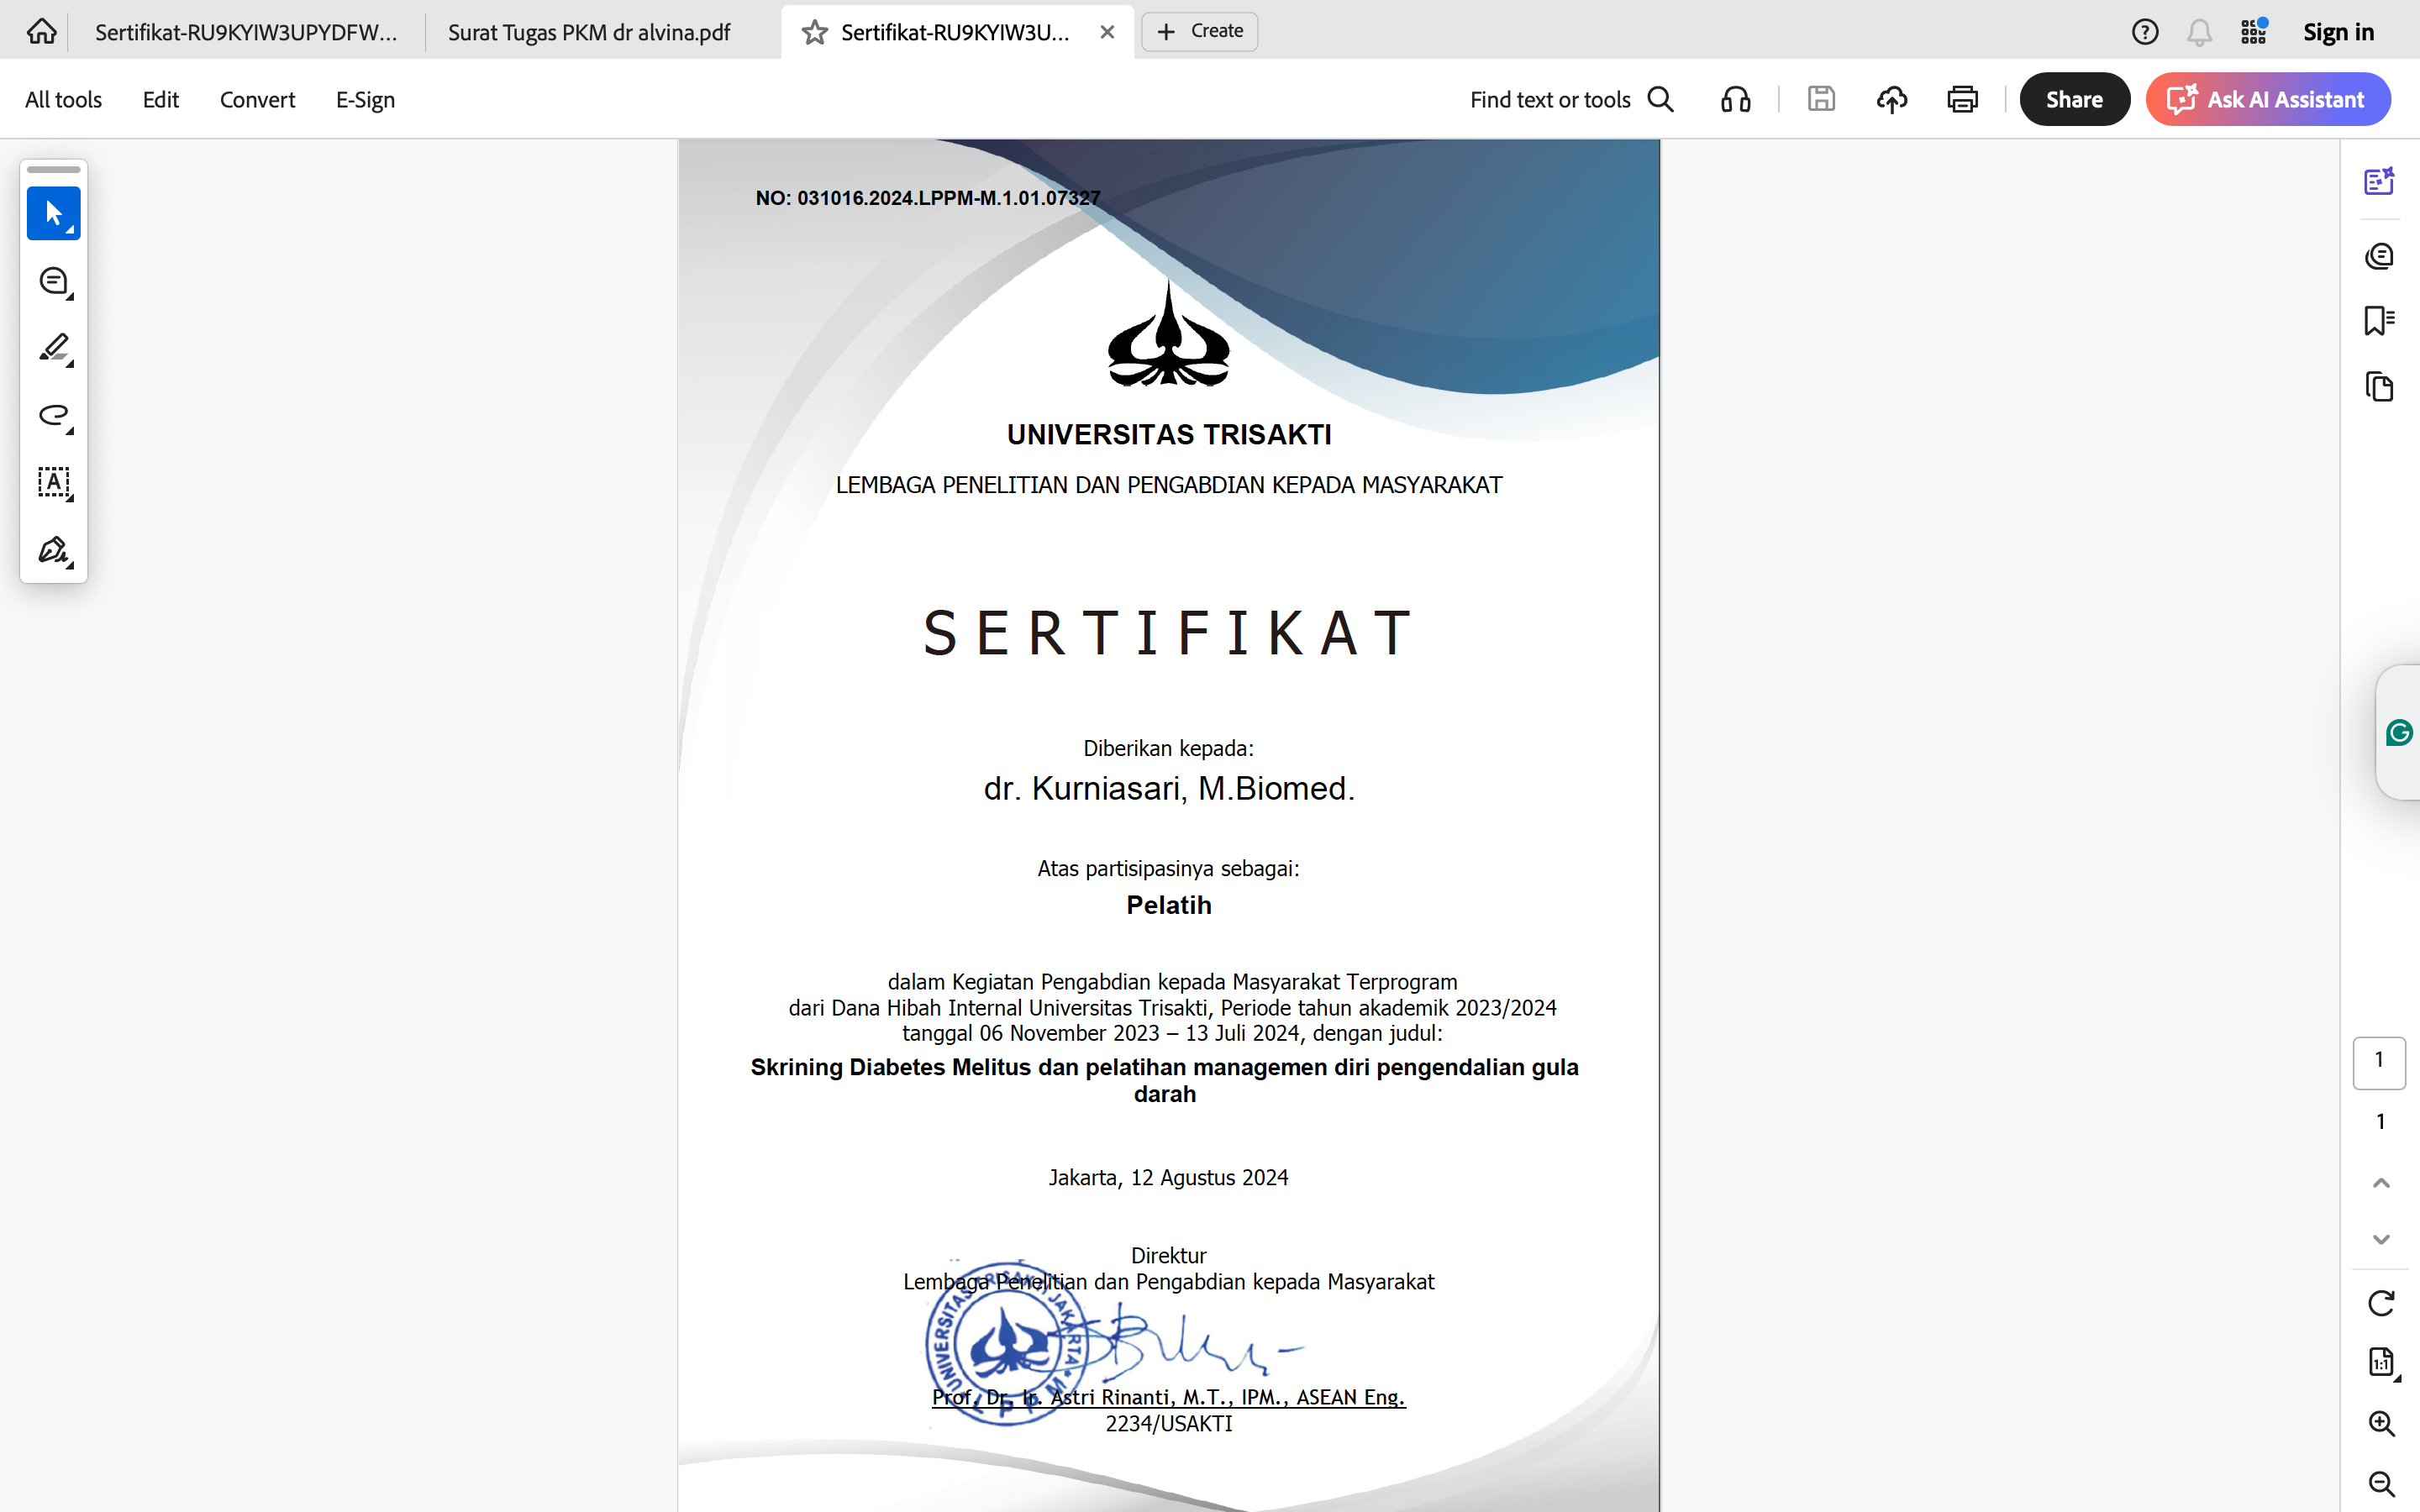The width and height of the screenshot is (2420, 1512).
Task: Go to next page with down chevron
Action: 2381,1239
